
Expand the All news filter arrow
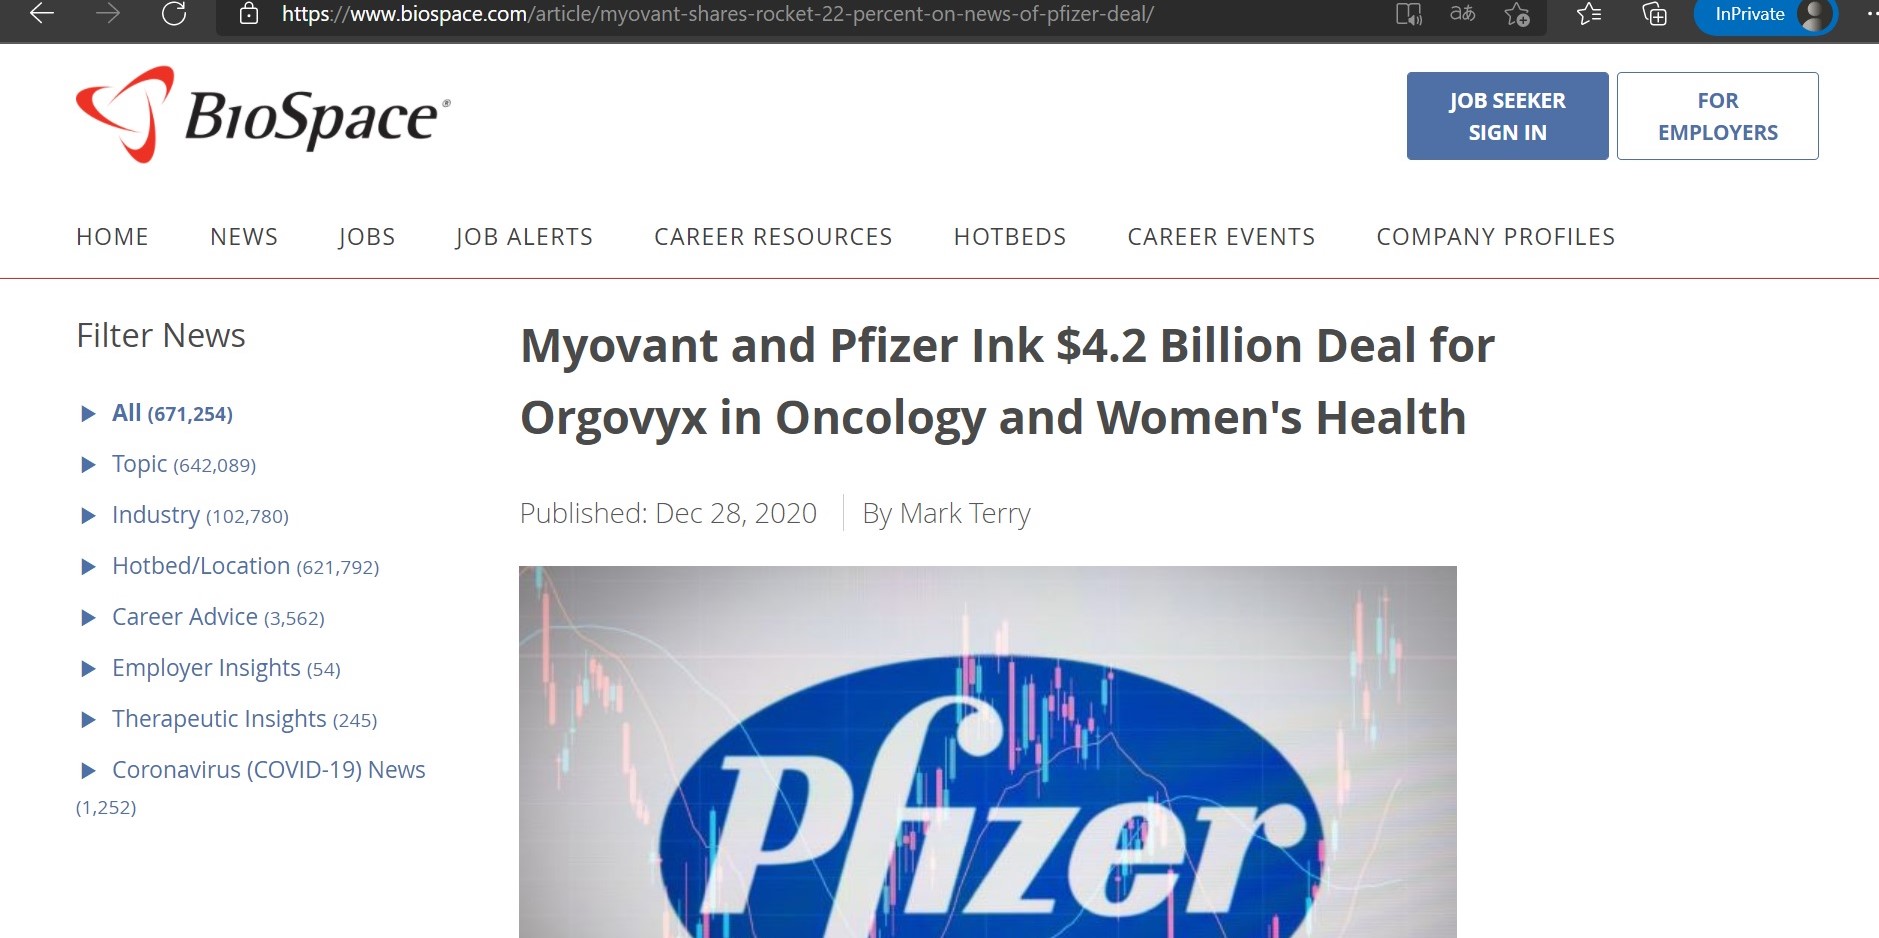[88, 414]
